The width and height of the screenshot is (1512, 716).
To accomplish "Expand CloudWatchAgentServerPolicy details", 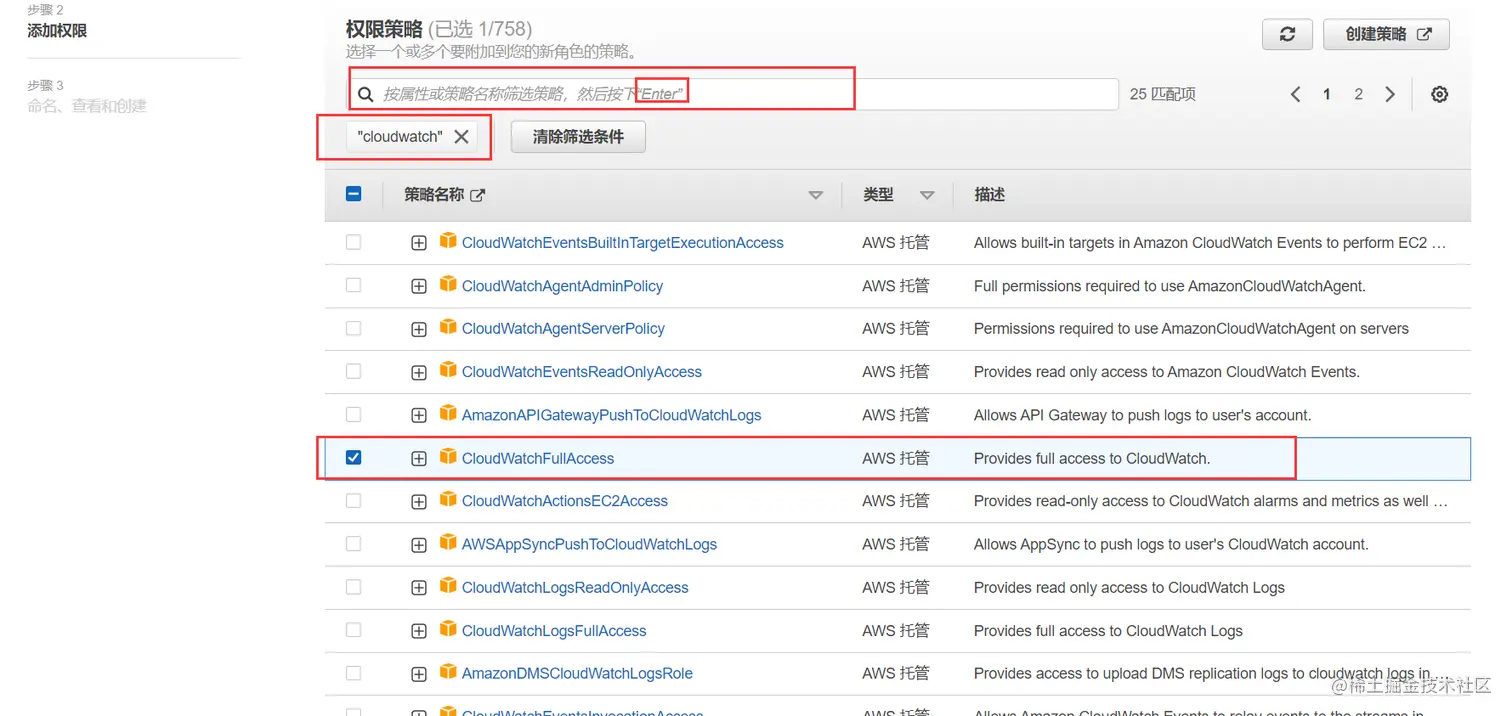I will point(419,329).
